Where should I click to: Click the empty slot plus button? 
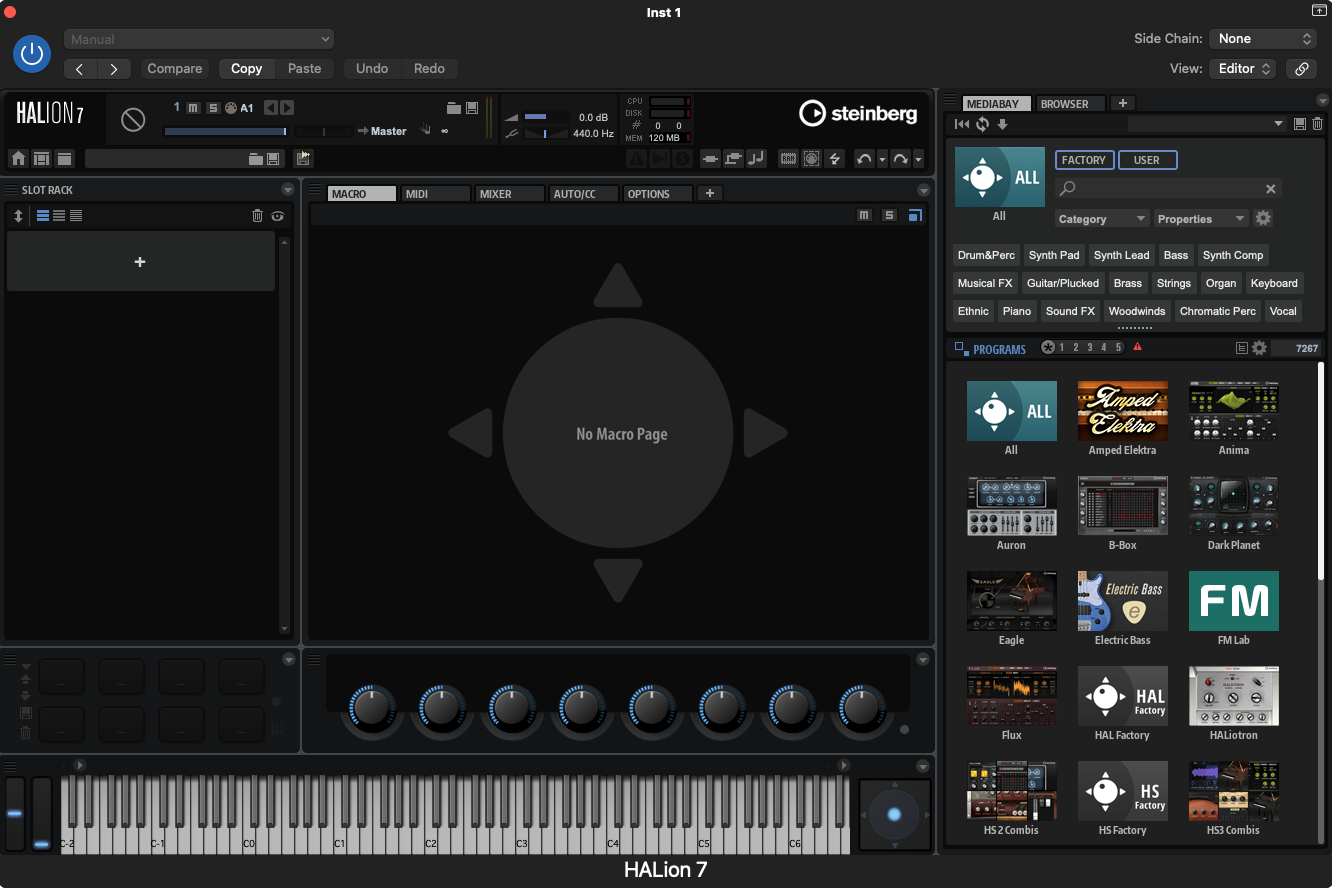(x=140, y=262)
